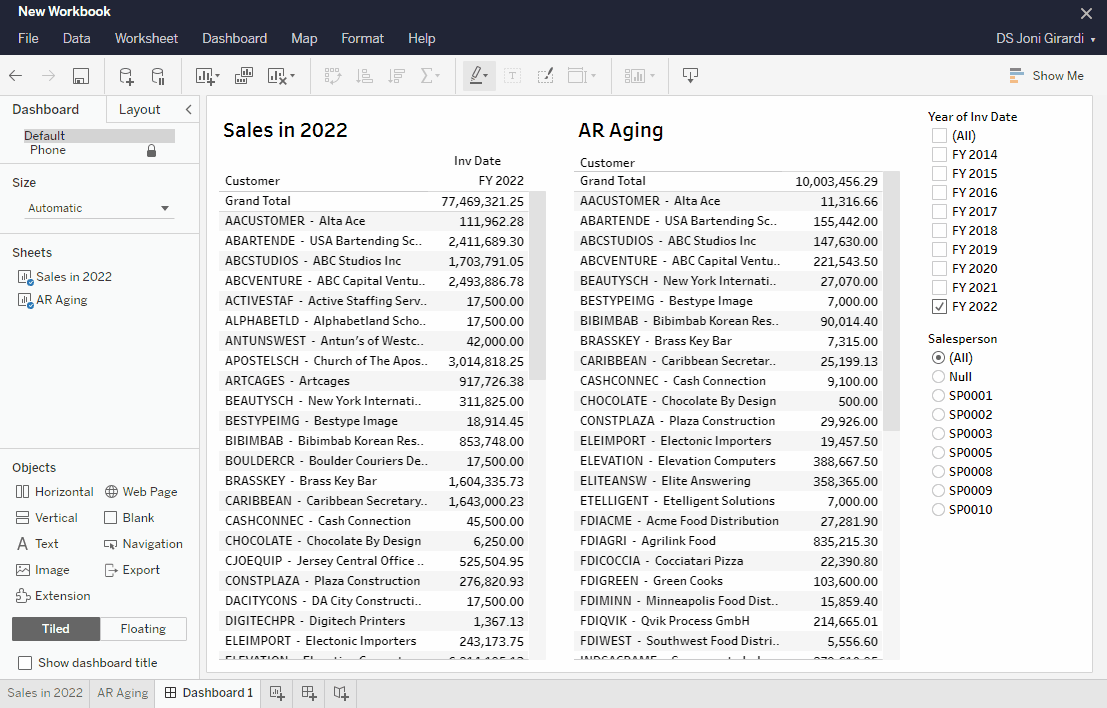Click the Save workbook icon
The height and width of the screenshot is (708, 1107).
tap(81, 76)
